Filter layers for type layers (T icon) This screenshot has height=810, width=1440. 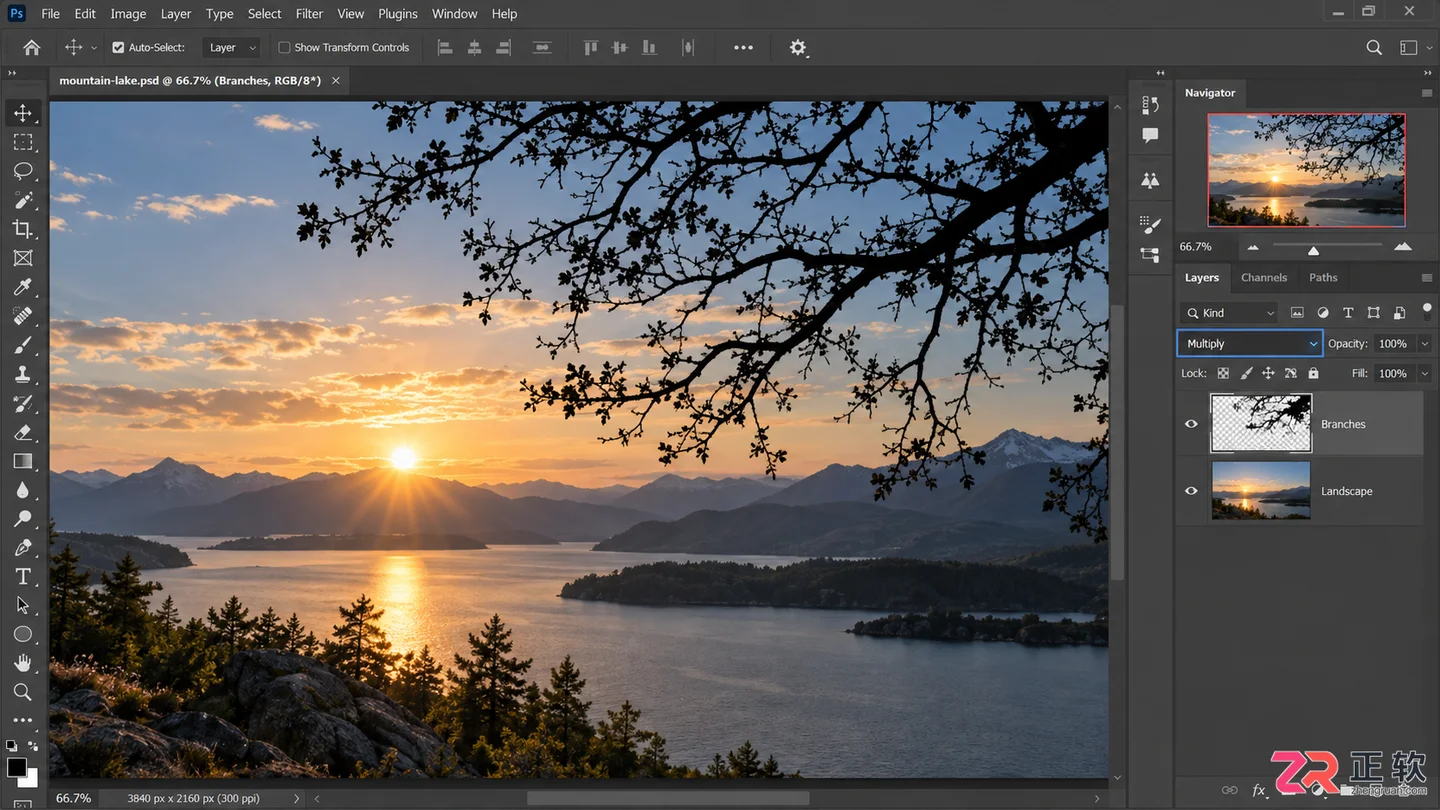tap(1348, 313)
